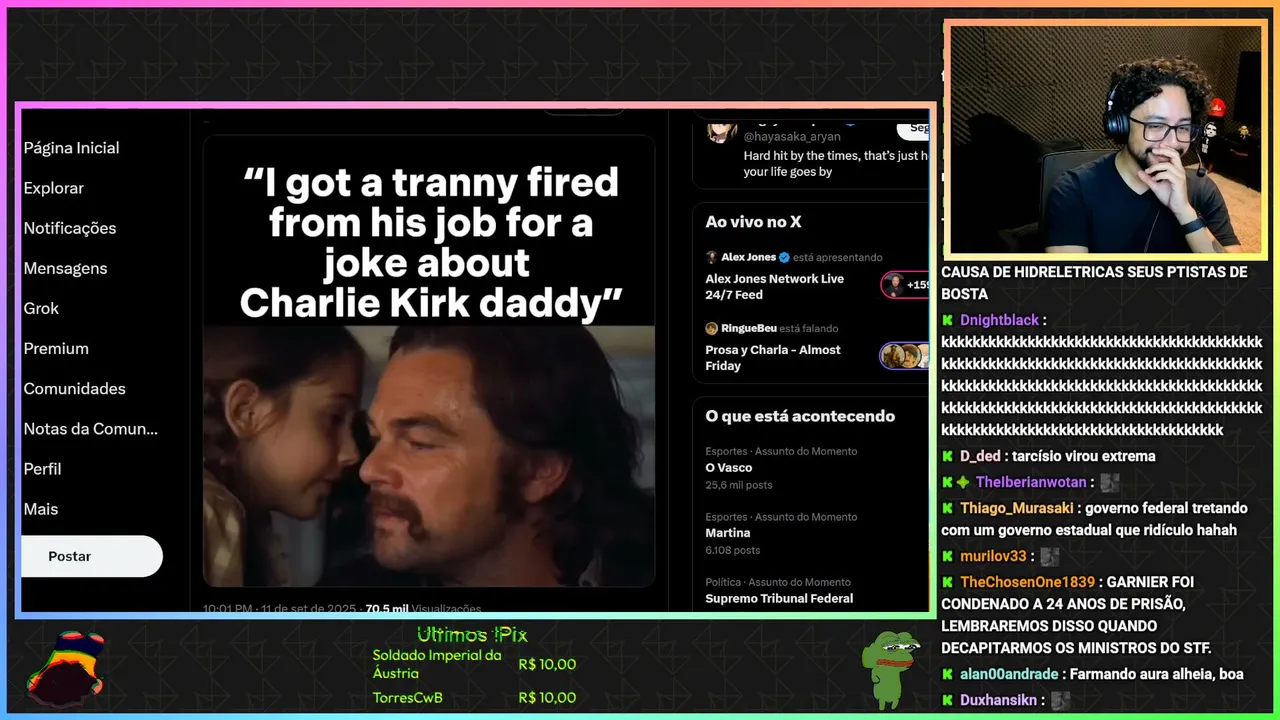Open Supremo Tribunal Federal trending topic
This screenshot has width=1280, height=720.
tap(779, 598)
